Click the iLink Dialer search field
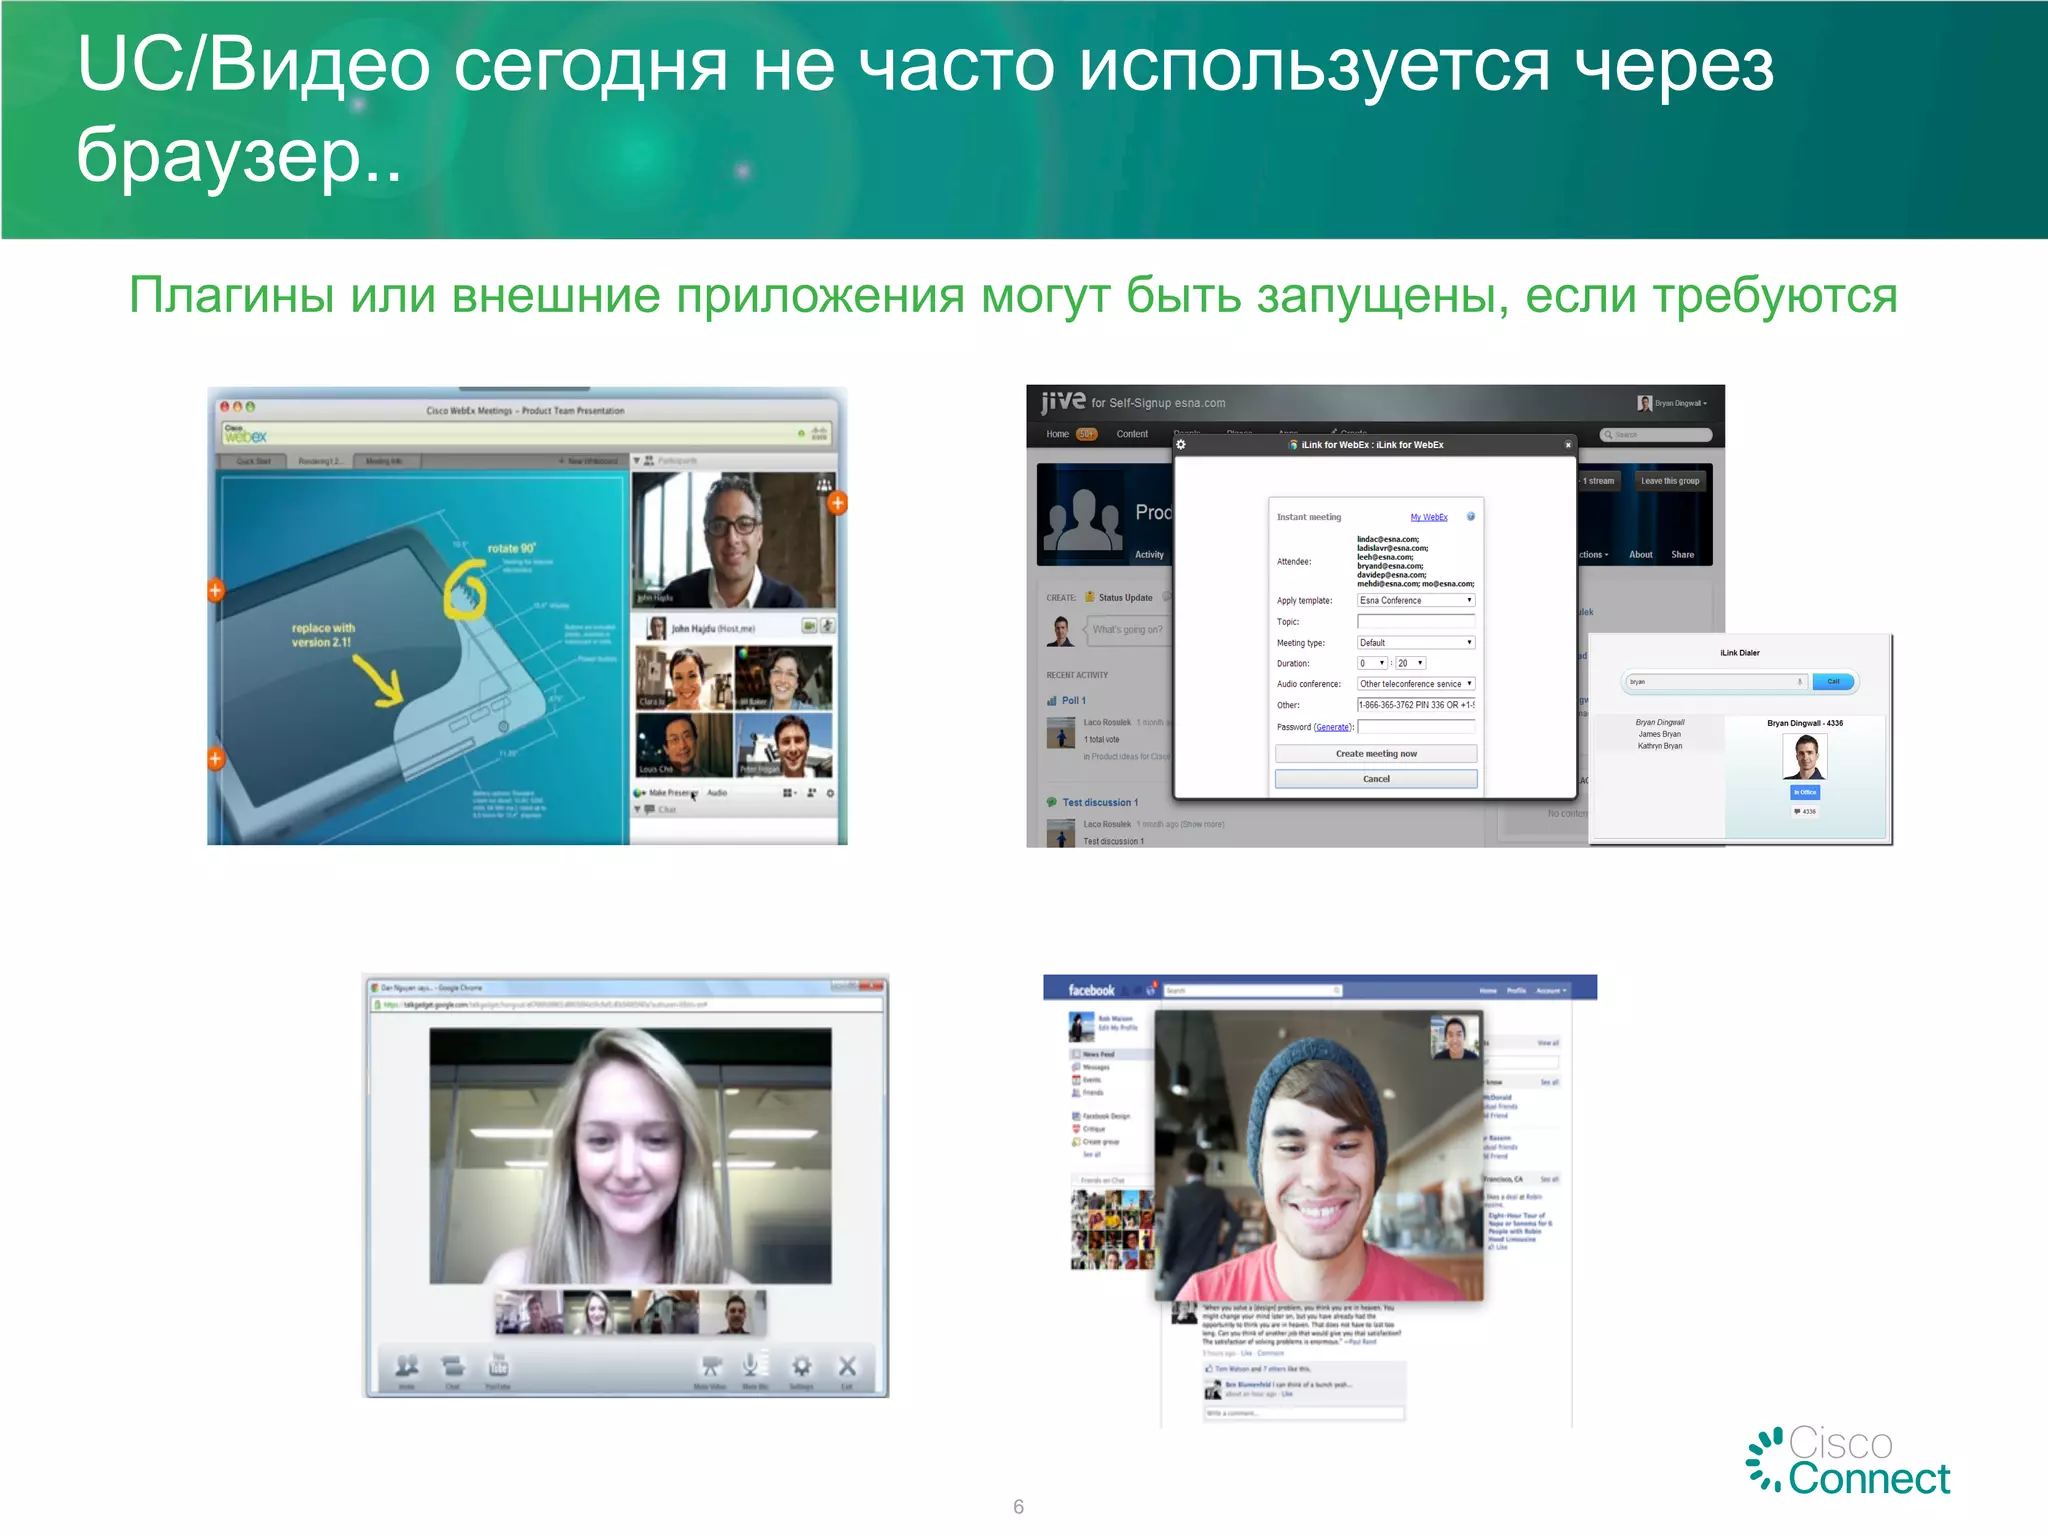Viewport: 2048px width, 1536px height. [x=1715, y=682]
